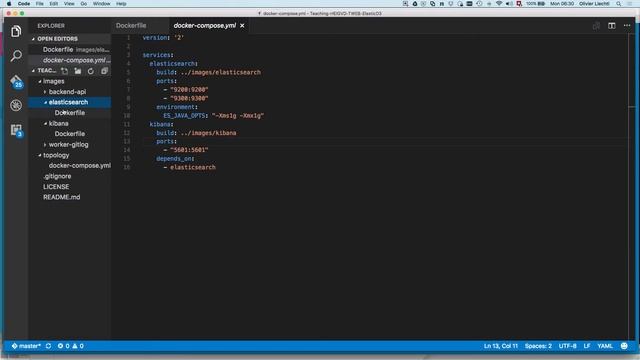The width and height of the screenshot is (640, 360).
Task: Click the volume icon in menu bar
Action: point(509,4)
